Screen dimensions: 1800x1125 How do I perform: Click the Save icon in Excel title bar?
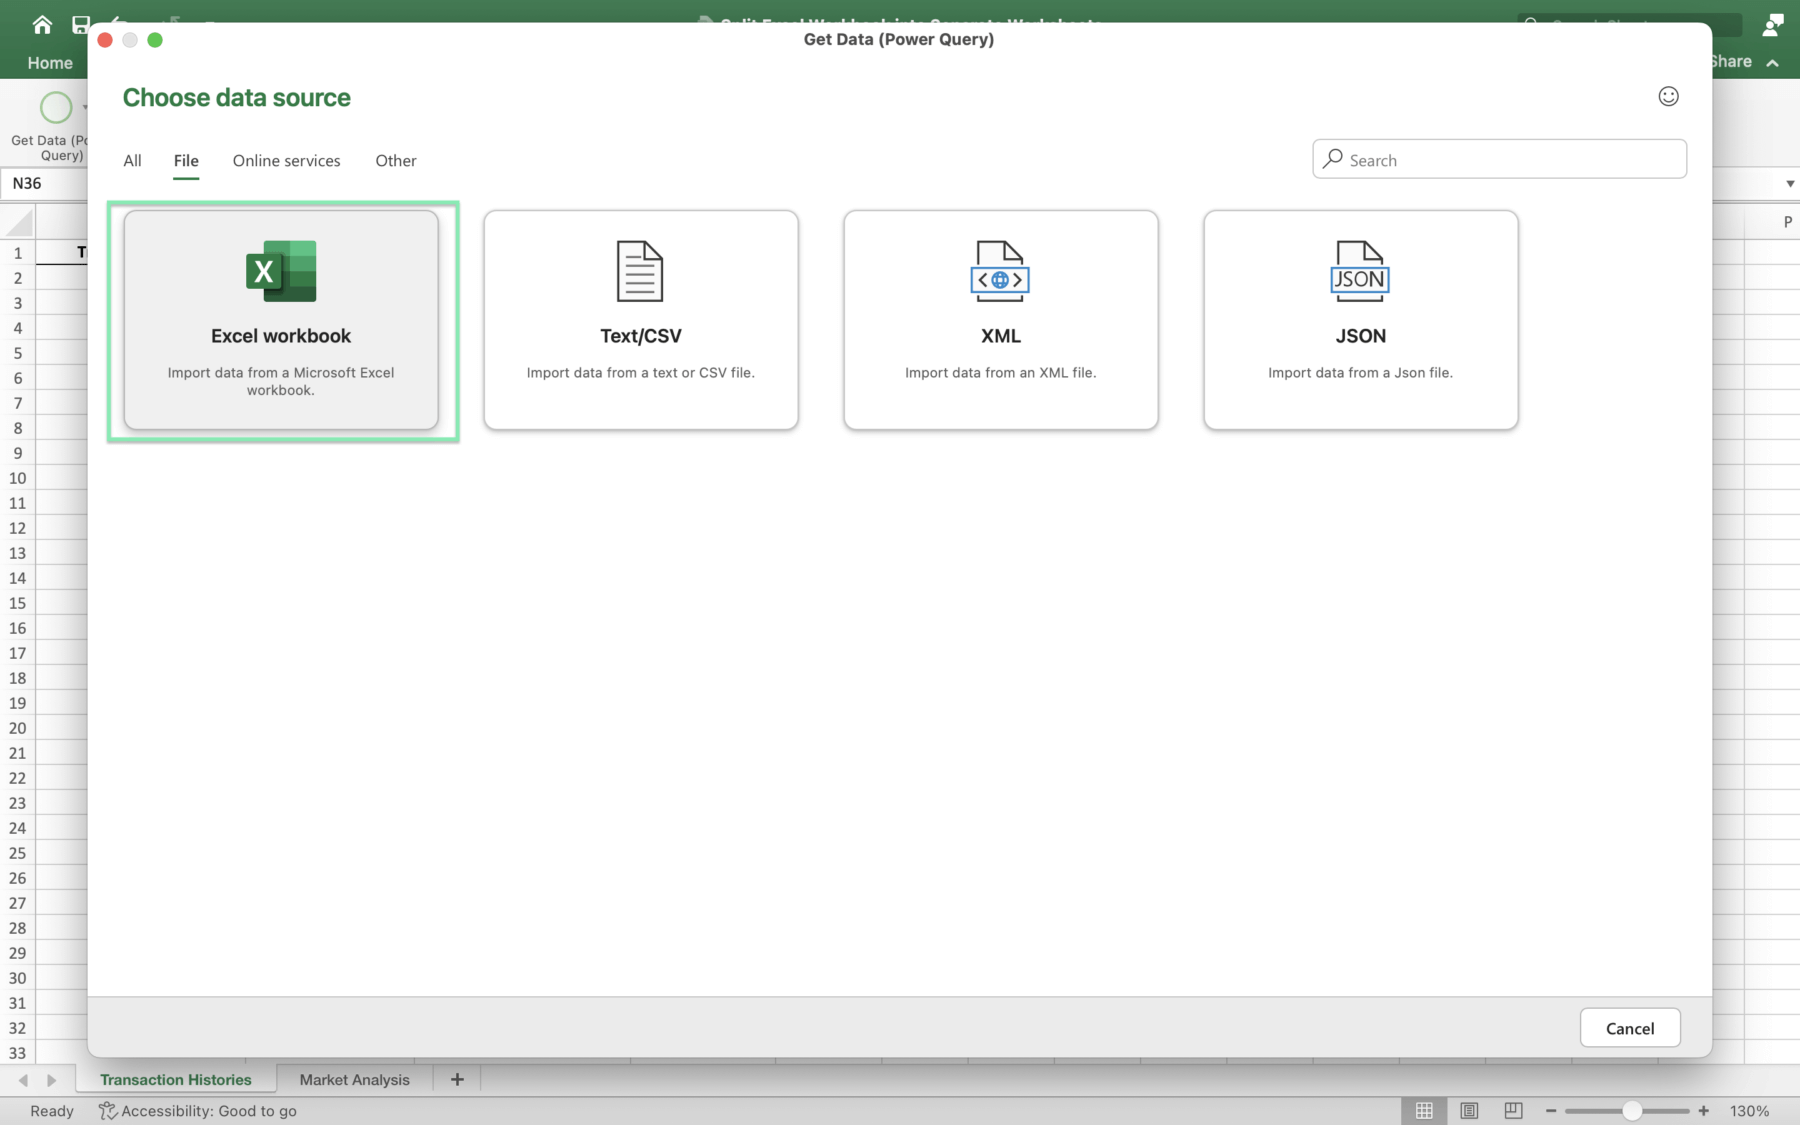(81, 24)
